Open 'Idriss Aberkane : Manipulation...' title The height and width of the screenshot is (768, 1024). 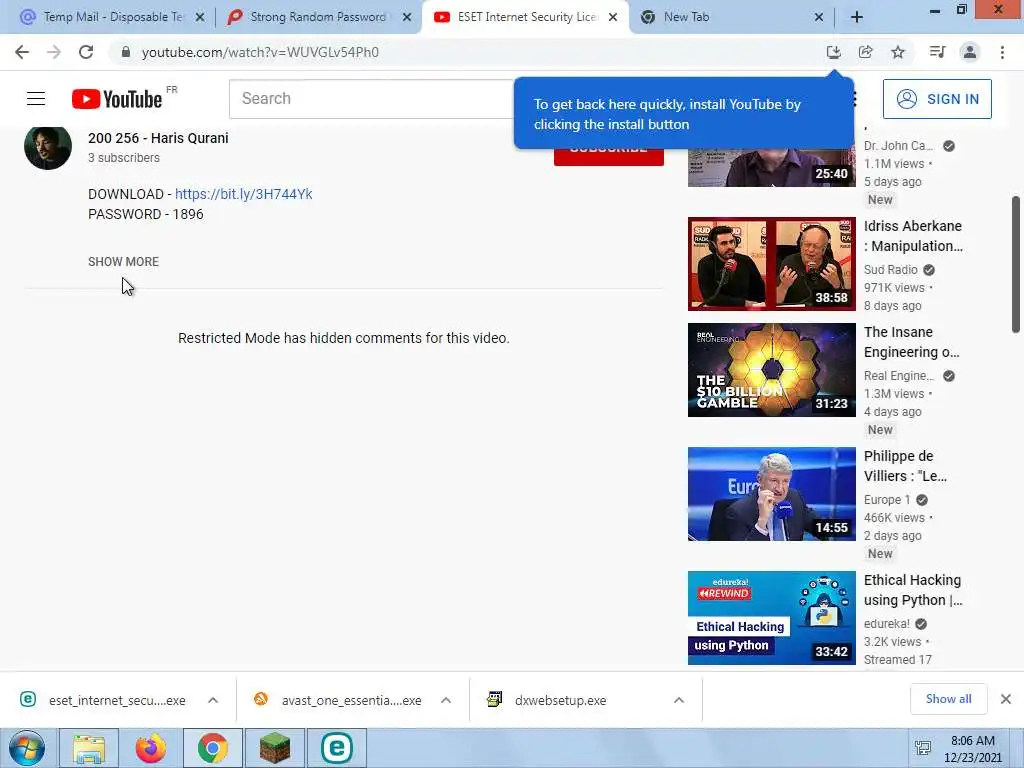pyautogui.click(x=913, y=236)
